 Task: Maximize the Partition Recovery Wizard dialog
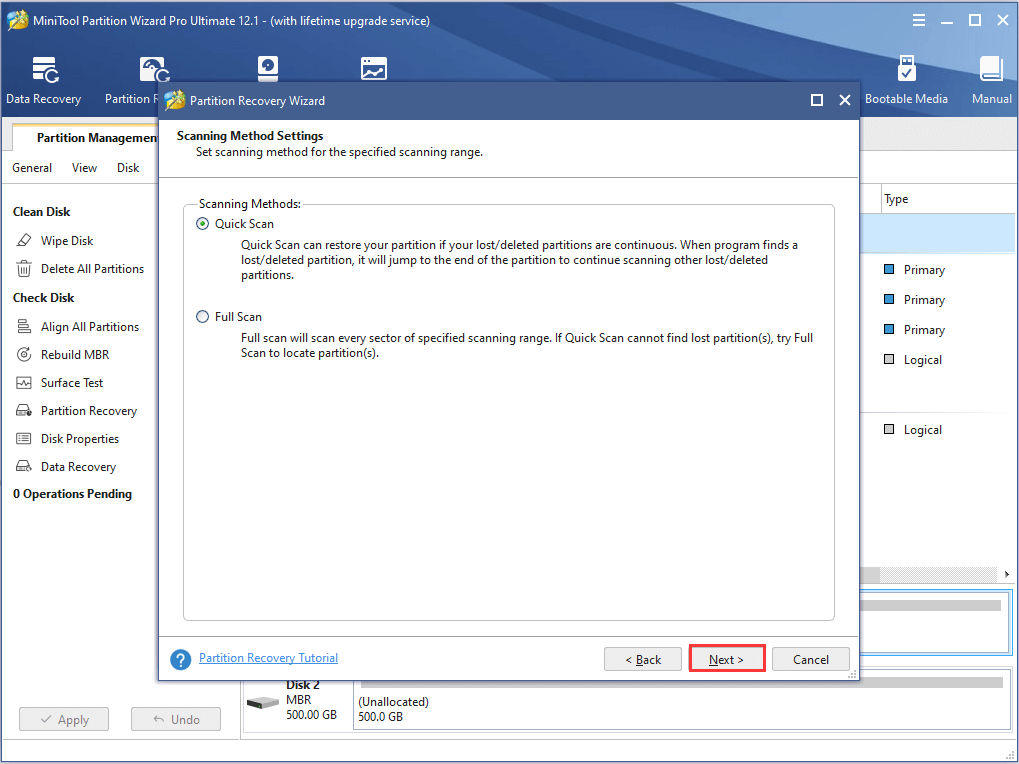[817, 100]
